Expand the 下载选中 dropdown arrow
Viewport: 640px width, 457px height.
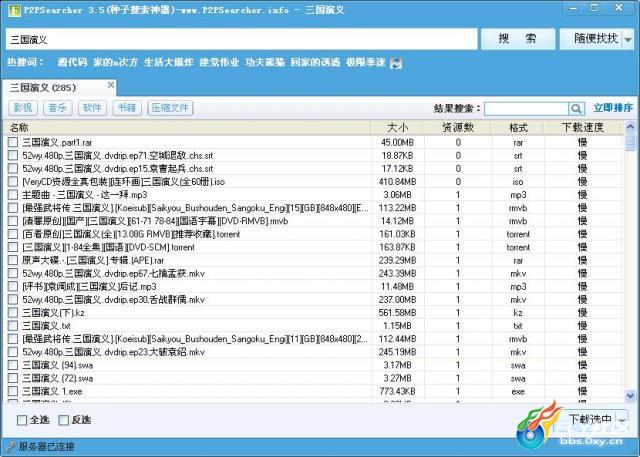[x=622, y=420]
